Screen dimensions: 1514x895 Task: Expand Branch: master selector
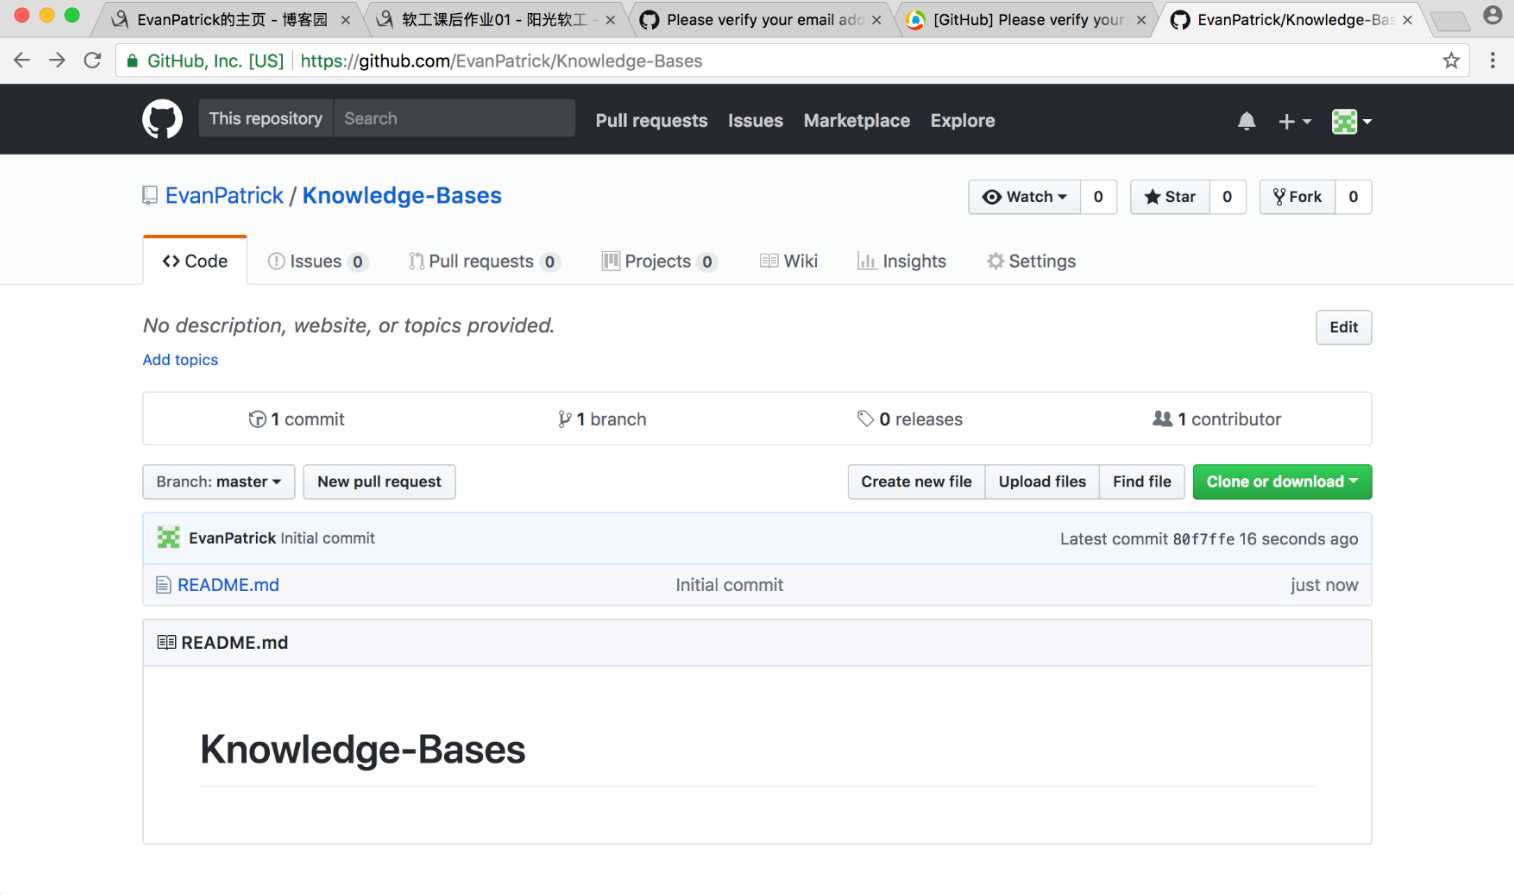pos(219,482)
